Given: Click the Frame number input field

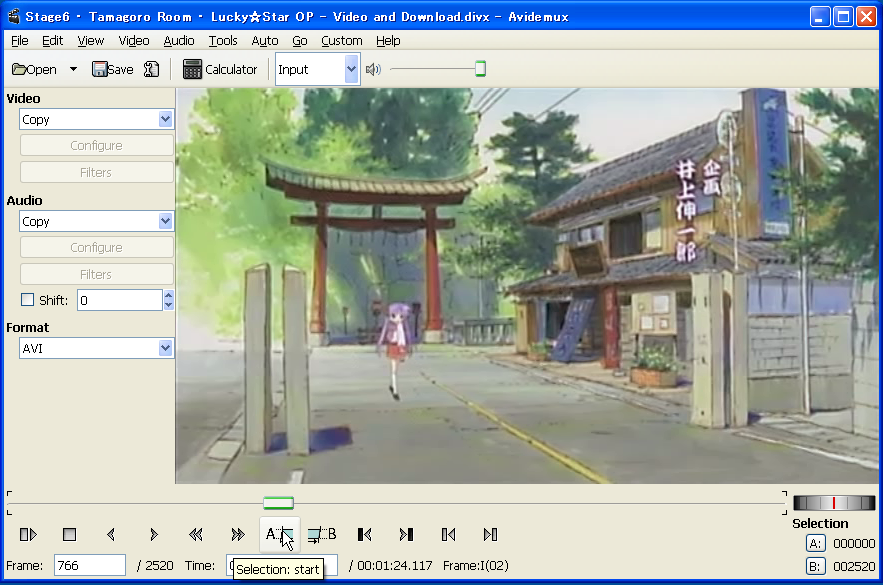Looking at the screenshot, I should pos(90,565).
